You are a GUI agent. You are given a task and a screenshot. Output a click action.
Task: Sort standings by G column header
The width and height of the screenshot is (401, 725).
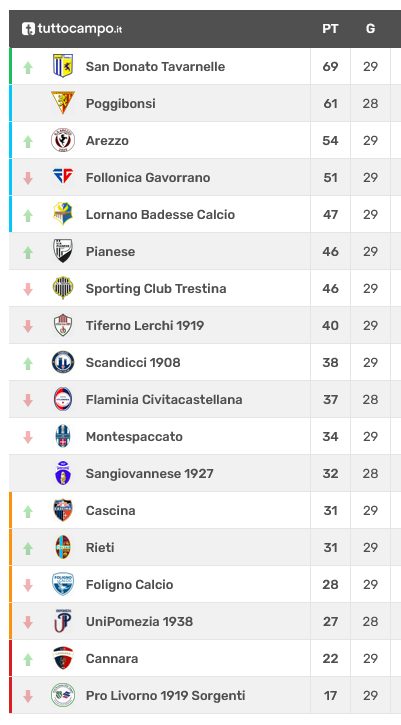coord(370,29)
